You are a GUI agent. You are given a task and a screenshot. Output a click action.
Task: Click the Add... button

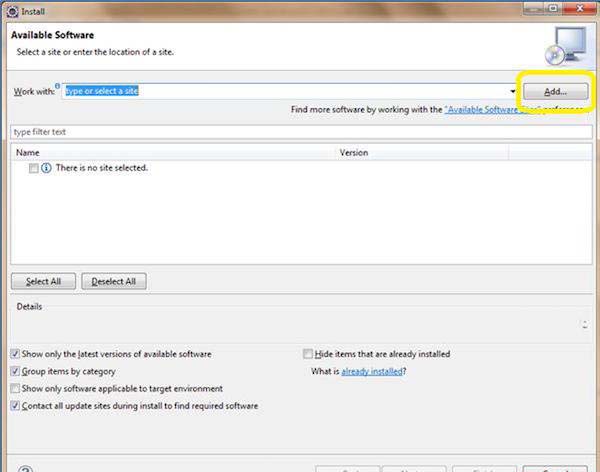[x=555, y=91]
